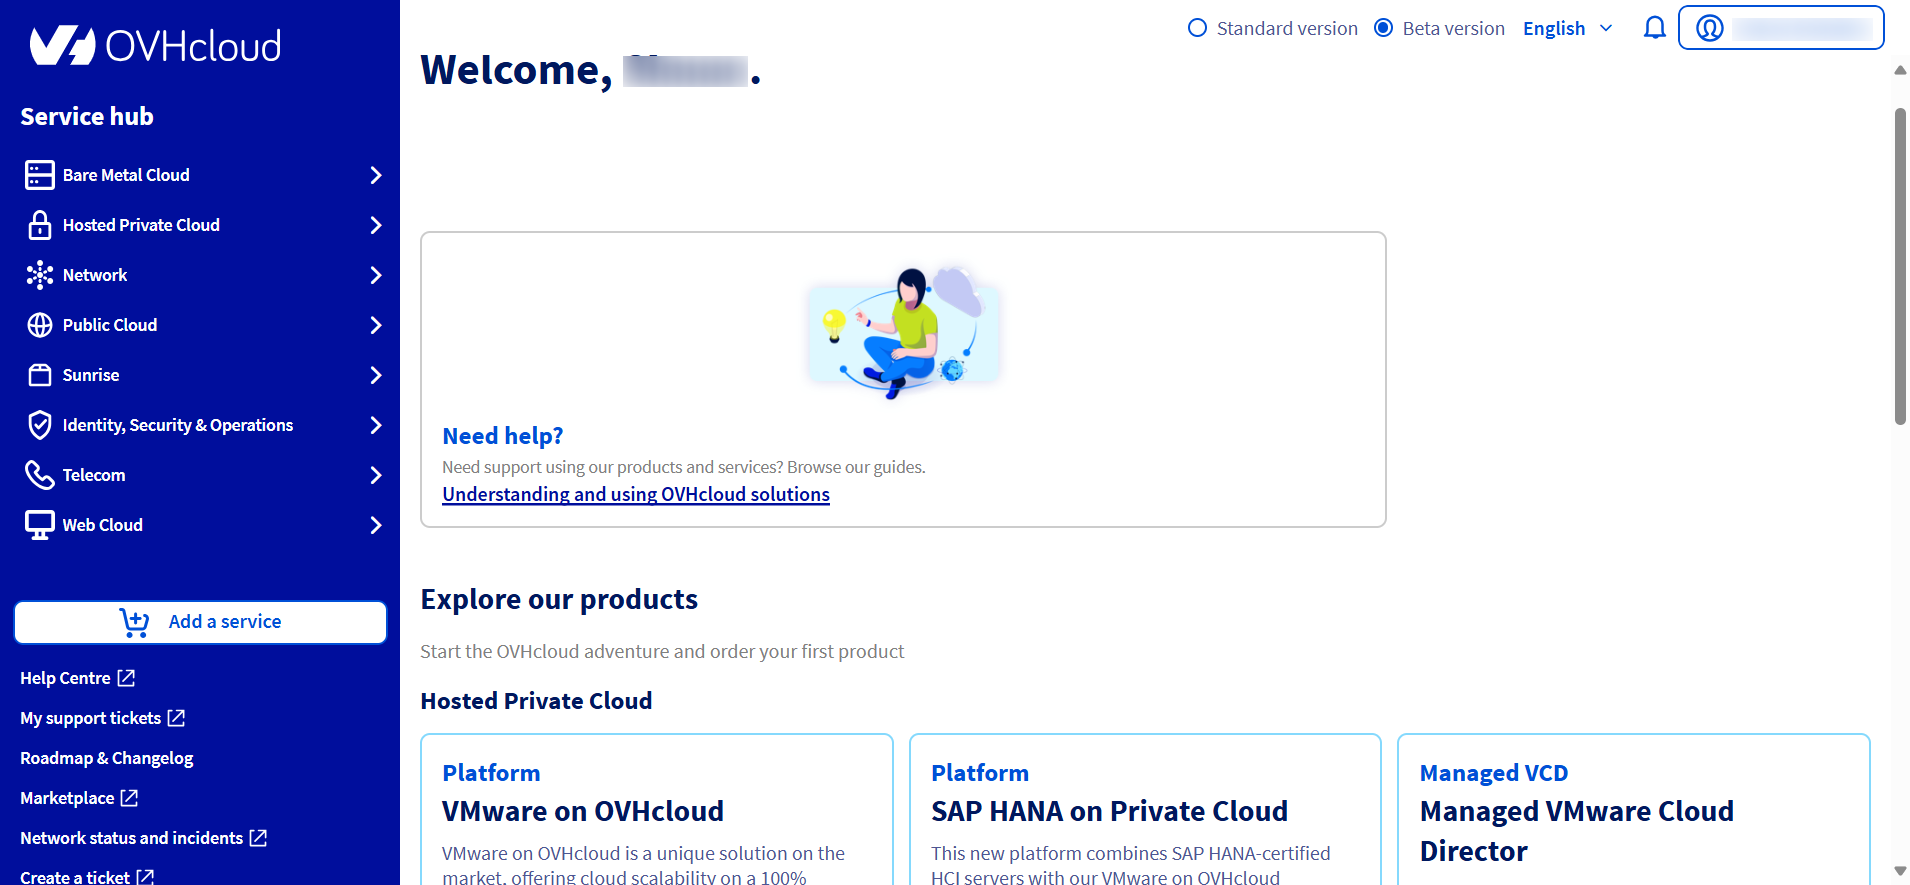The width and height of the screenshot is (1910, 885).
Task: Click the Bare Metal Cloud server icon
Action: pyautogui.click(x=40, y=175)
